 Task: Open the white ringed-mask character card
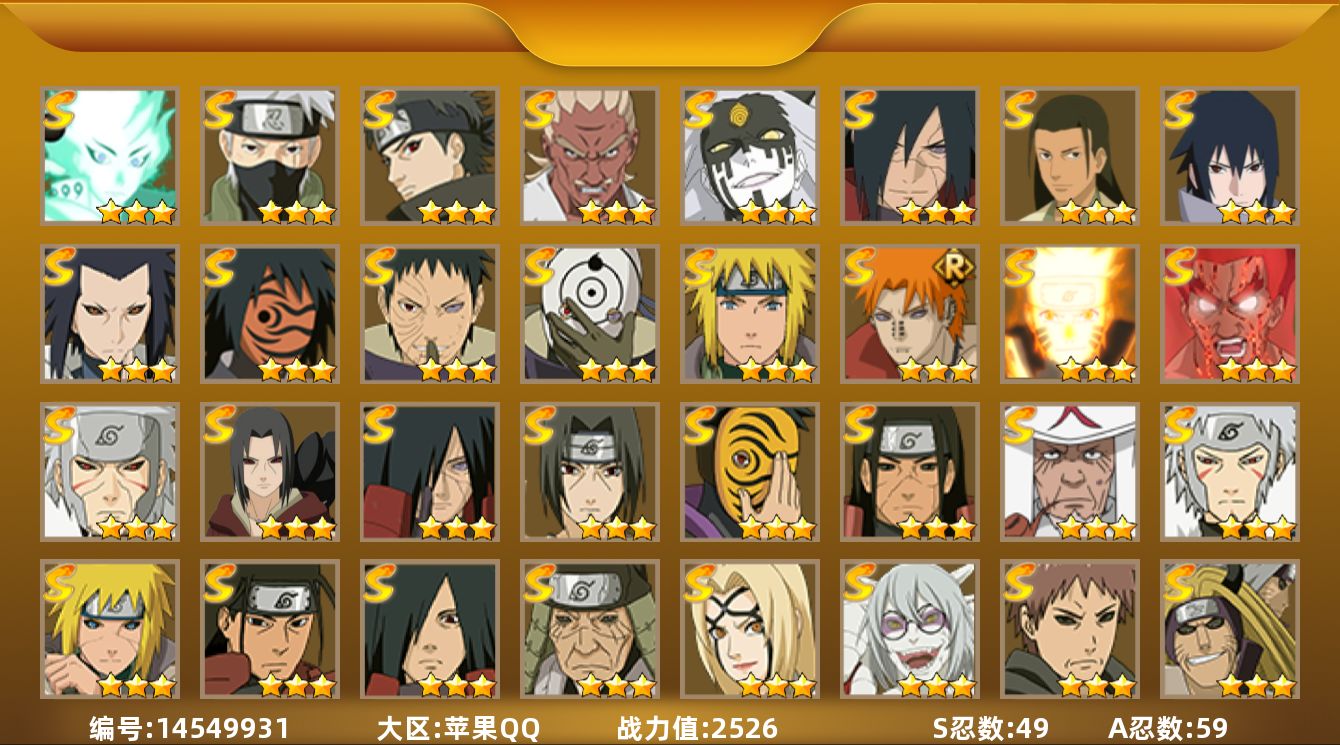[589, 314]
